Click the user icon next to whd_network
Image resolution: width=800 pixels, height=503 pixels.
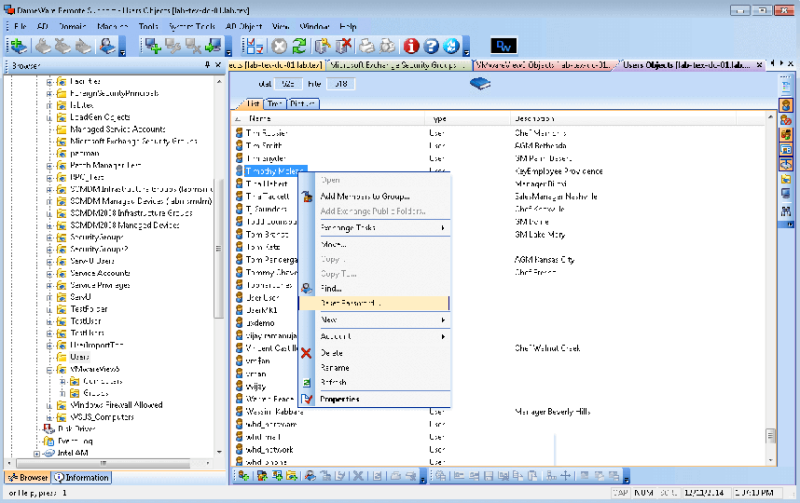point(239,449)
